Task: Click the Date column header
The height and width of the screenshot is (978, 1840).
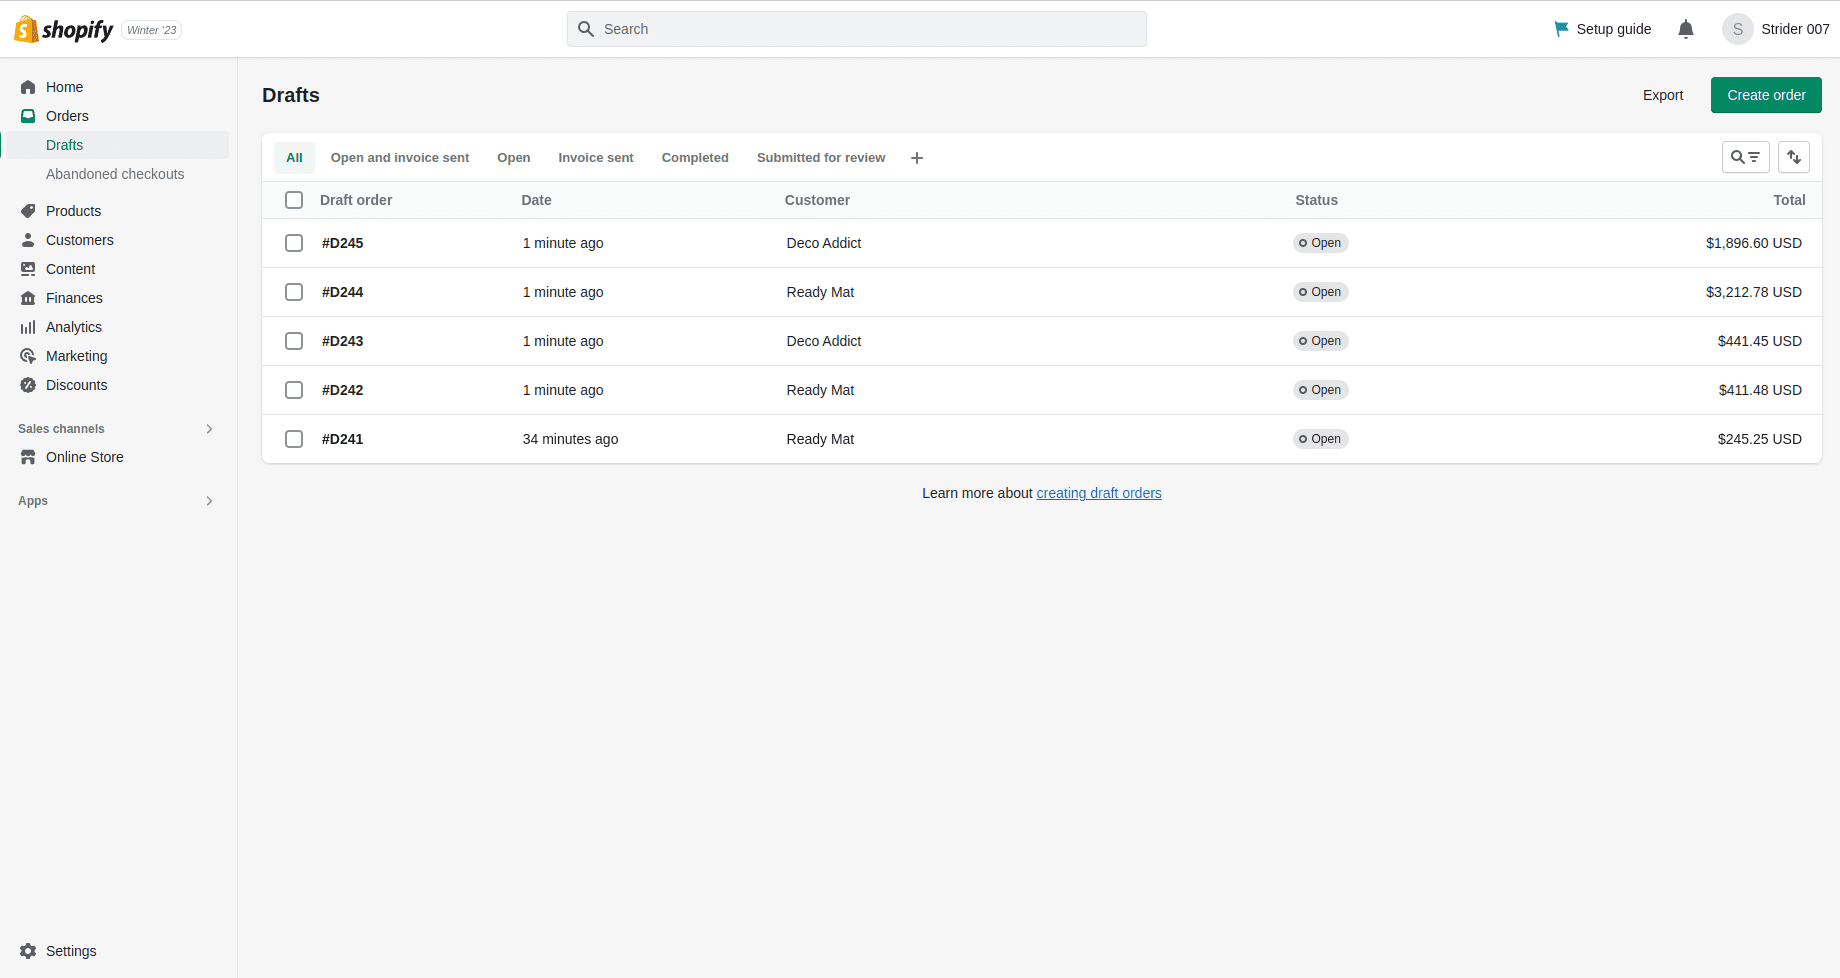Action: tap(536, 200)
